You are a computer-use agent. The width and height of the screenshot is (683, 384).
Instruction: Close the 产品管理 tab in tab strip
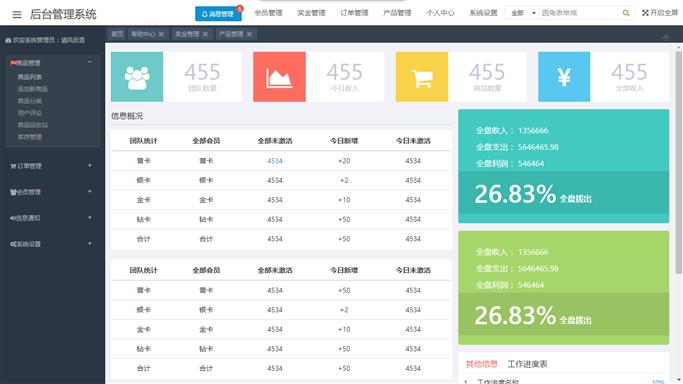tap(249, 34)
